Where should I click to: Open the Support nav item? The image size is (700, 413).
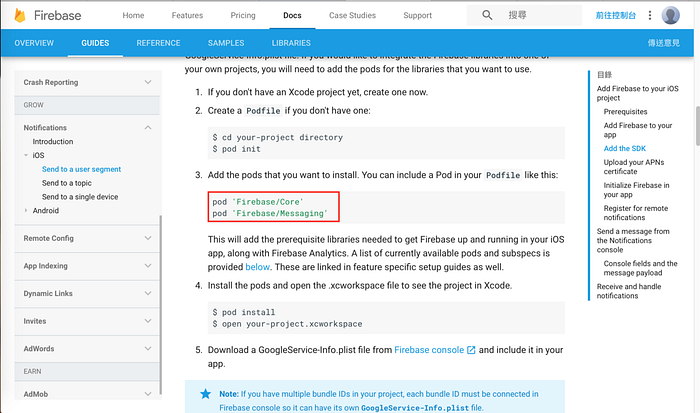click(x=418, y=15)
